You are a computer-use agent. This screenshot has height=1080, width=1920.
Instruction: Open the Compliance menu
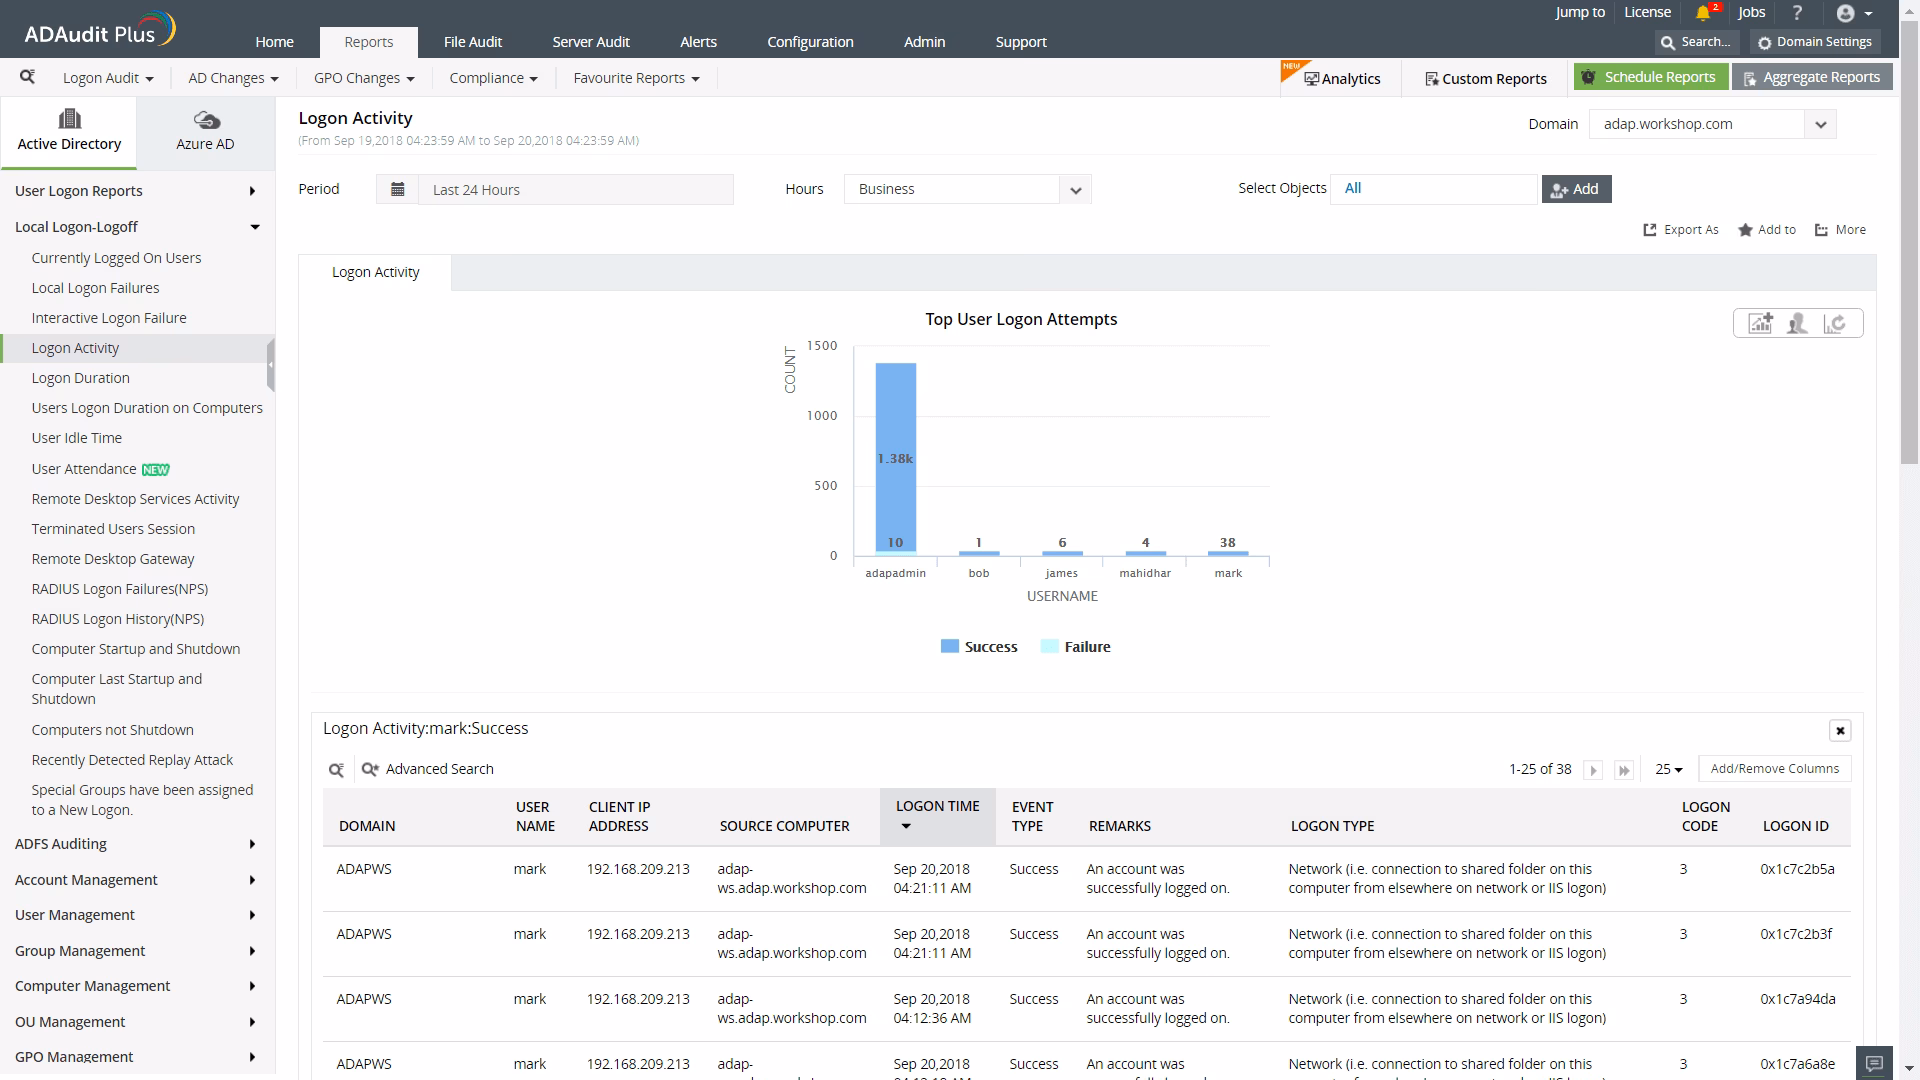pos(493,78)
